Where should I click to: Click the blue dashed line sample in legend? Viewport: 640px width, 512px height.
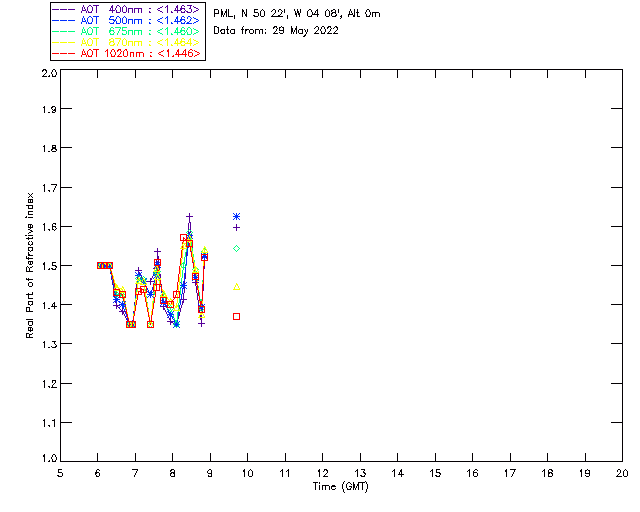(64, 20)
